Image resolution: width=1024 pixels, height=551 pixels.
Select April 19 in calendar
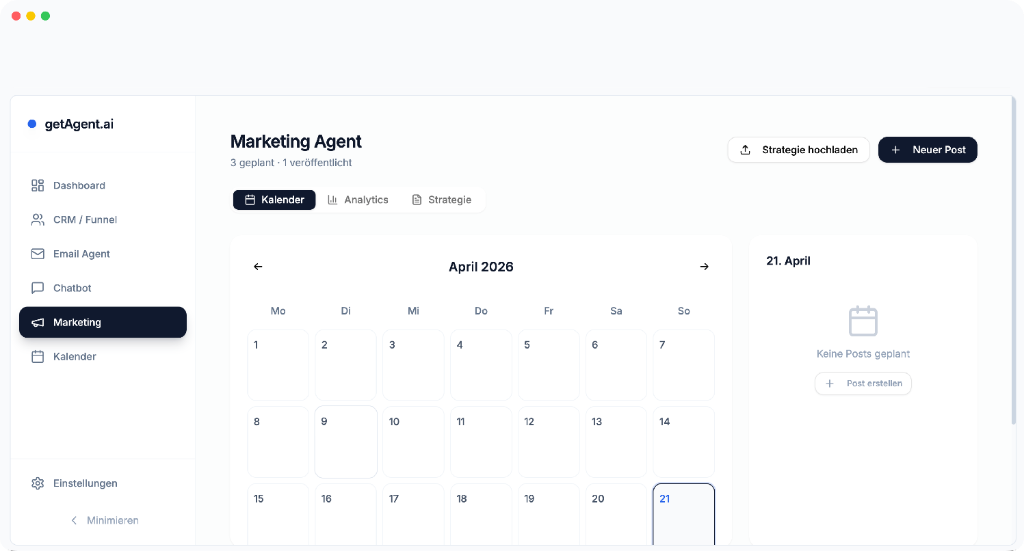tap(549, 514)
